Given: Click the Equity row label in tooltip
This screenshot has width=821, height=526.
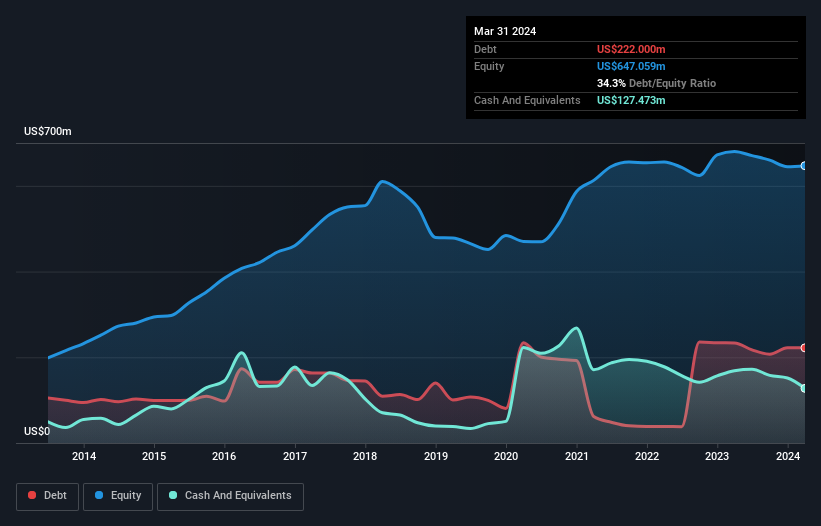Looking at the screenshot, I should [x=489, y=66].
